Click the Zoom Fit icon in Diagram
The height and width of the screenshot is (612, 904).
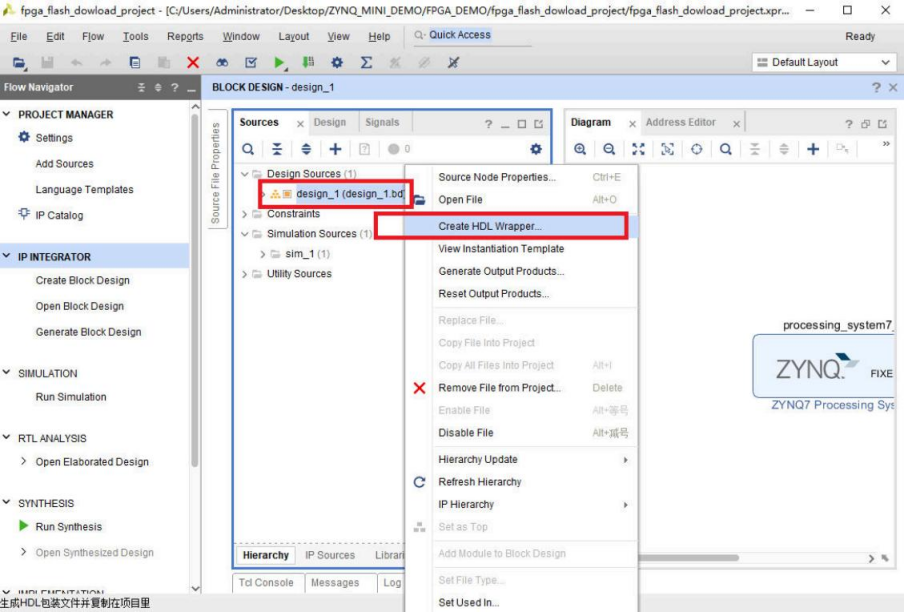tap(638, 149)
